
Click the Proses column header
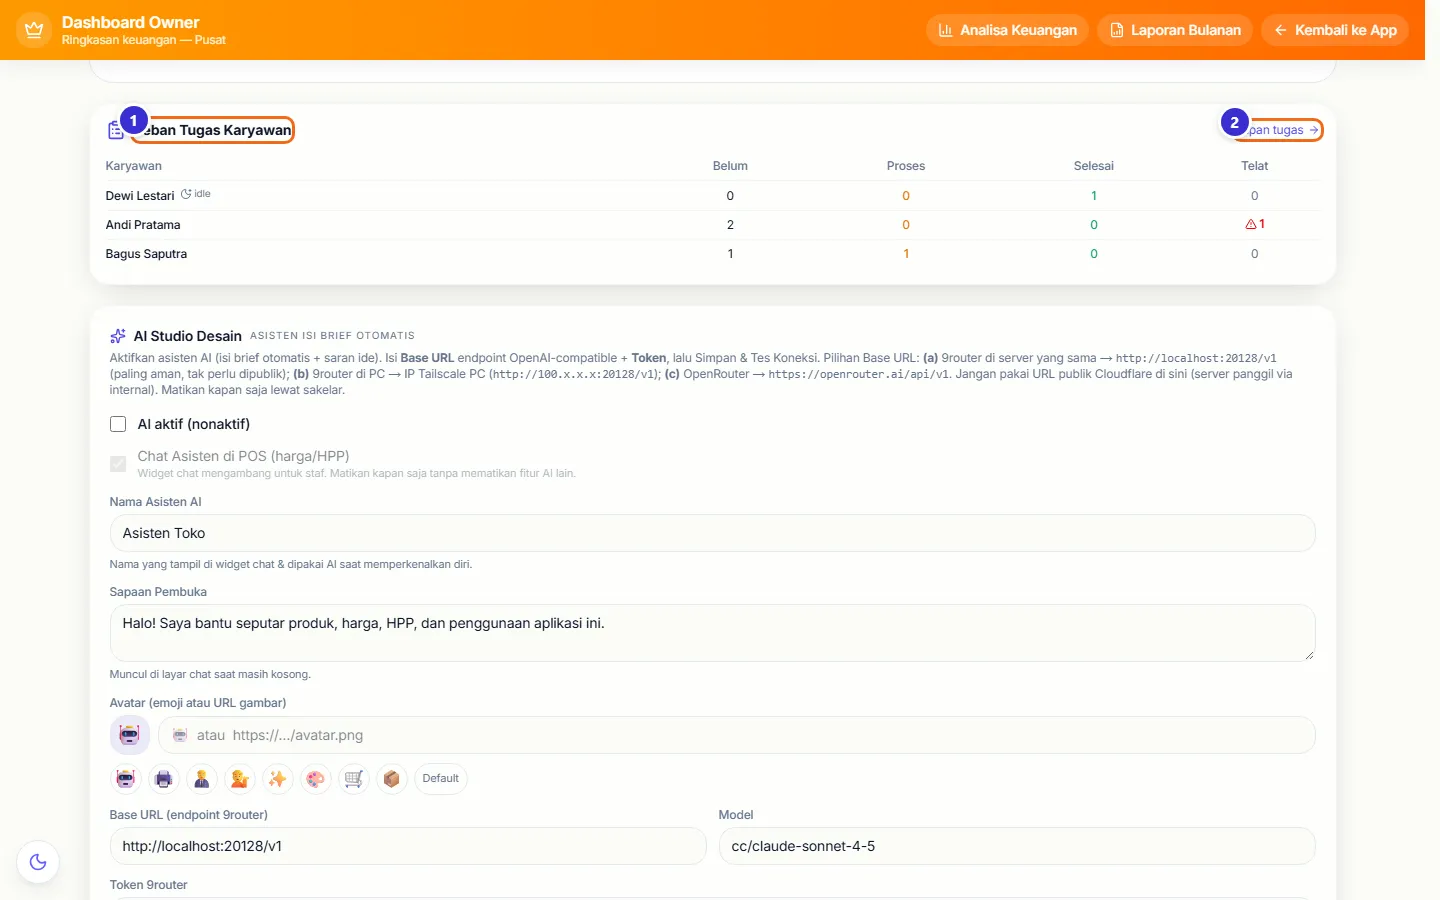click(x=906, y=166)
